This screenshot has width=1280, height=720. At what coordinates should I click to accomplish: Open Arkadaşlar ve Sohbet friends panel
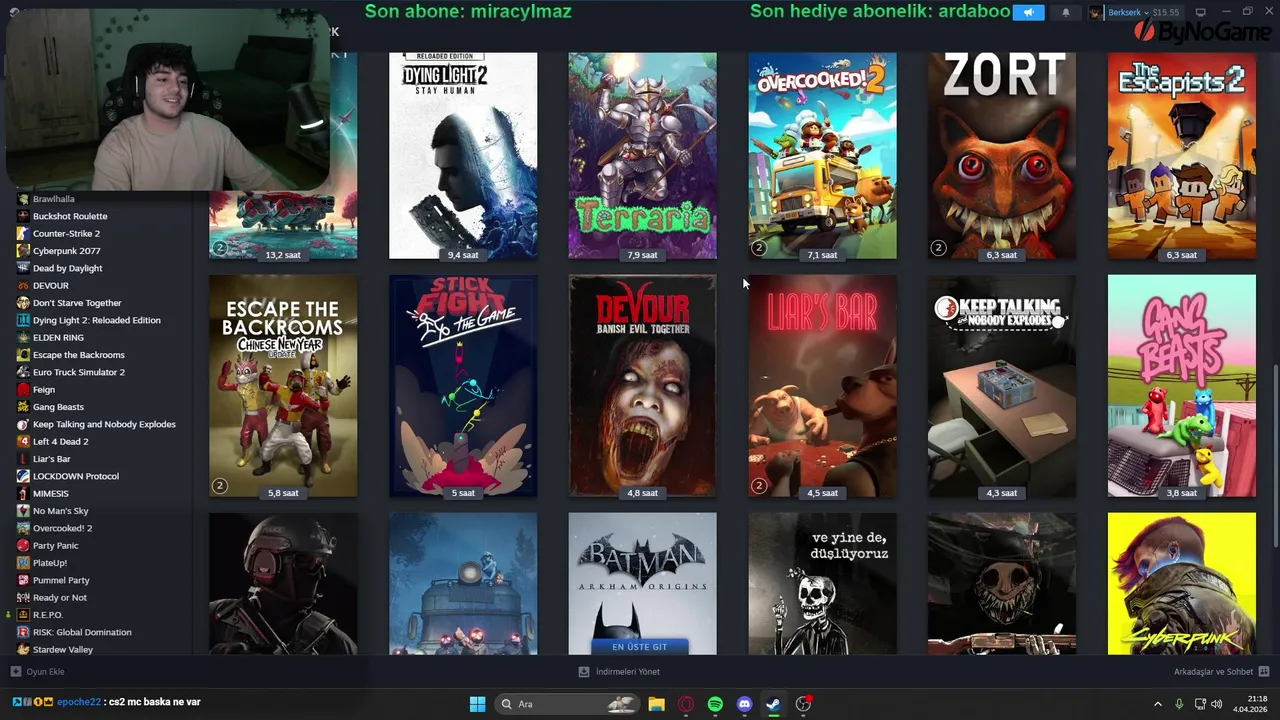1221,672
